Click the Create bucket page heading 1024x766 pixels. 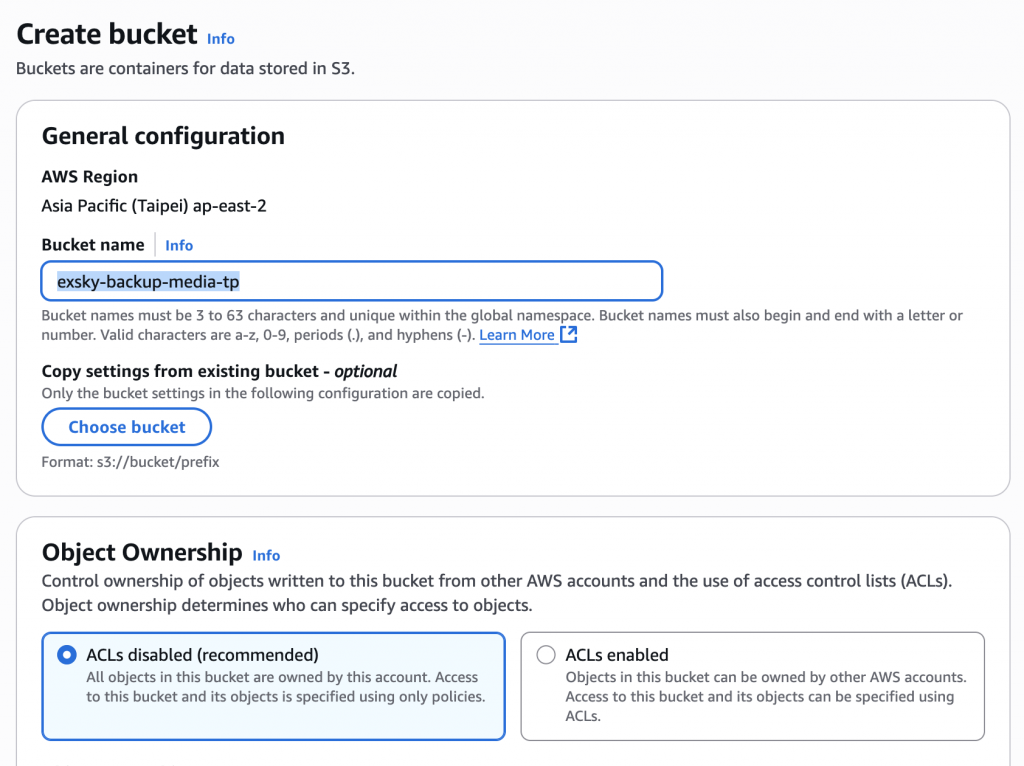[107, 34]
